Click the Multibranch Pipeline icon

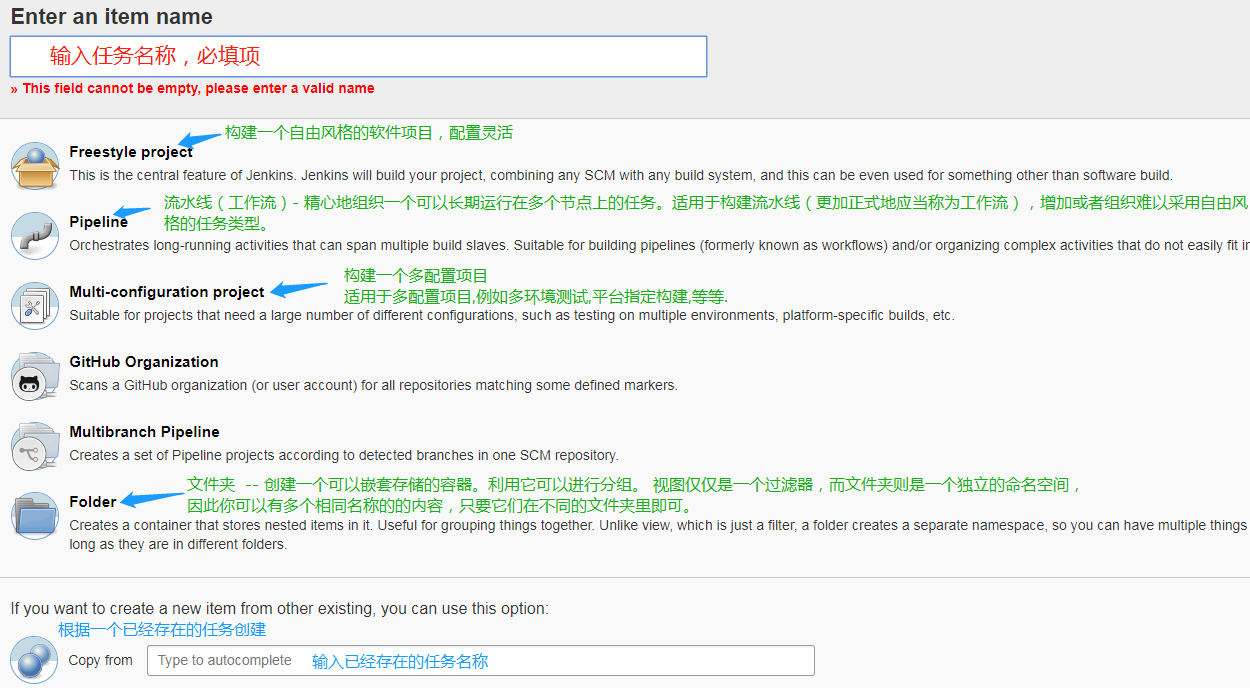click(x=35, y=446)
